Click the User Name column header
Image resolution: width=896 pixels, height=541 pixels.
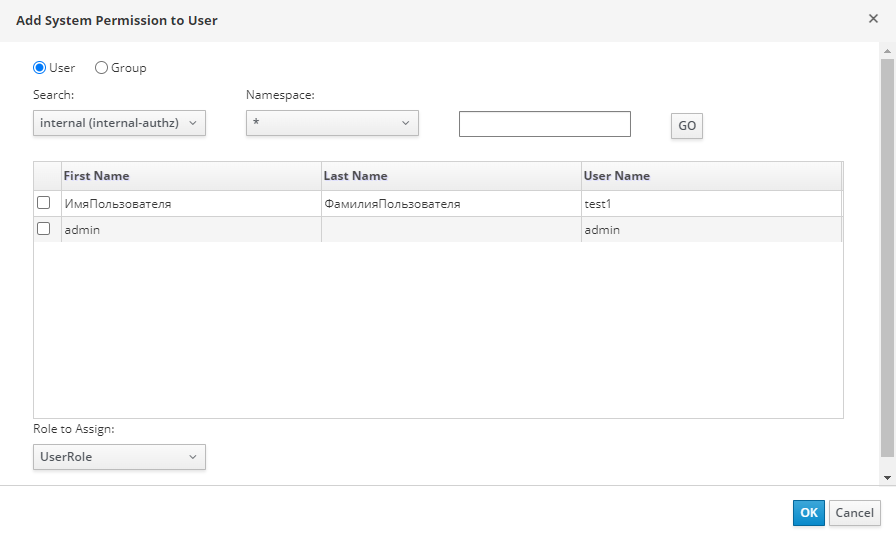616,176
